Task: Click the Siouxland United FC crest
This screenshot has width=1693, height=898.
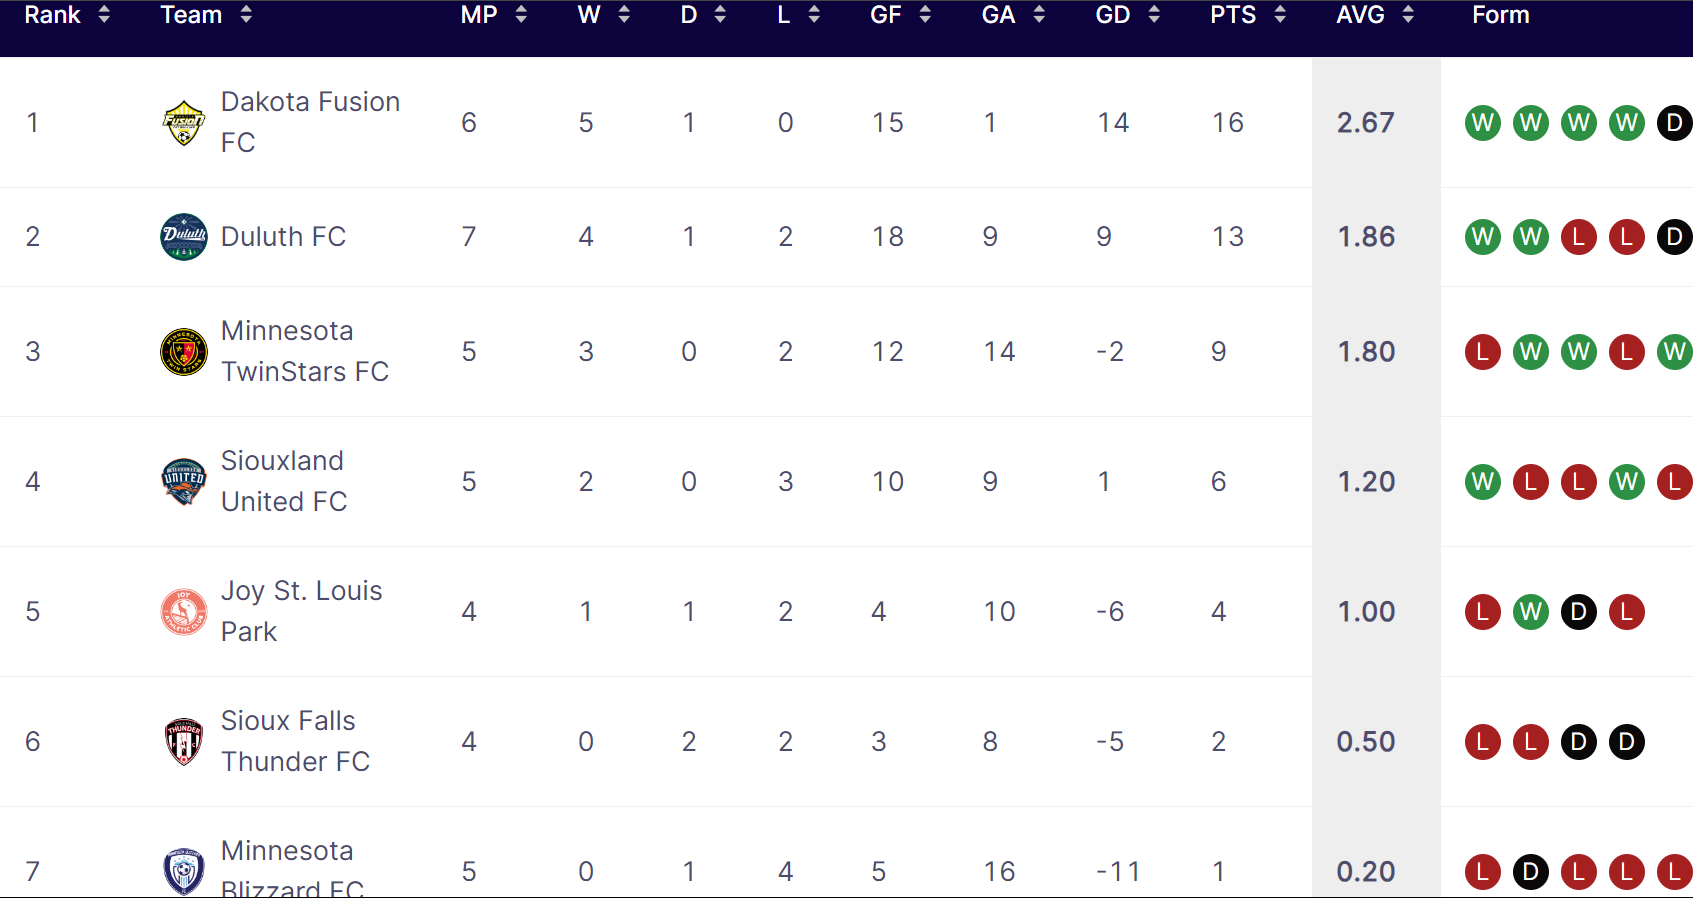Action: (x=183, y=481)
